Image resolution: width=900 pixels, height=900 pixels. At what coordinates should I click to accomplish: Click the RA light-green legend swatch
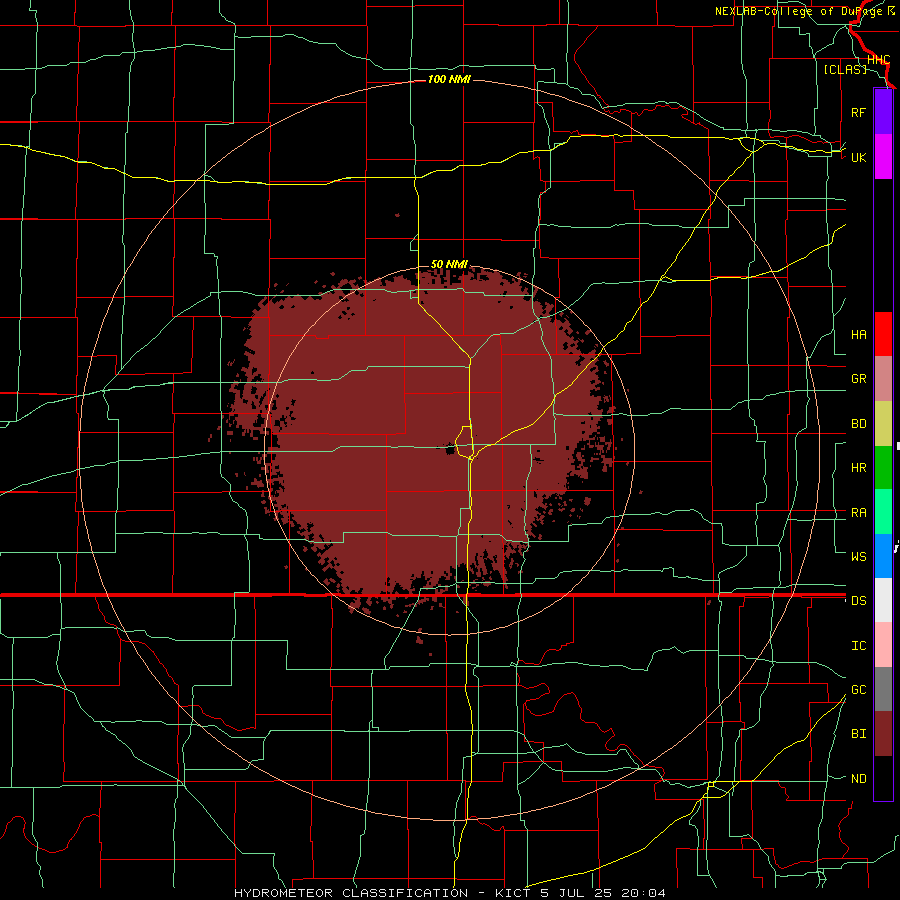coord(883,512)
